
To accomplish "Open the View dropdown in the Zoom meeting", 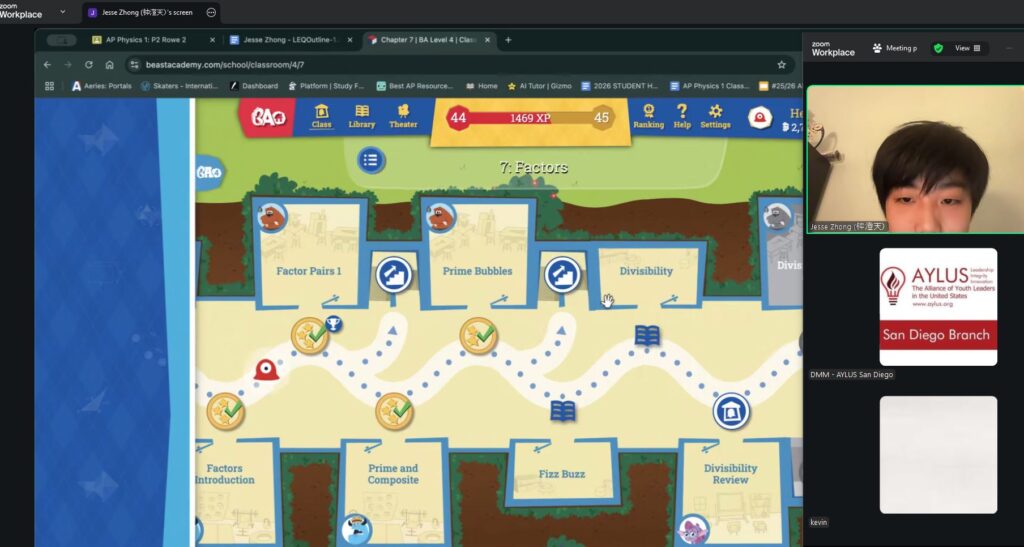I will 967,48.
